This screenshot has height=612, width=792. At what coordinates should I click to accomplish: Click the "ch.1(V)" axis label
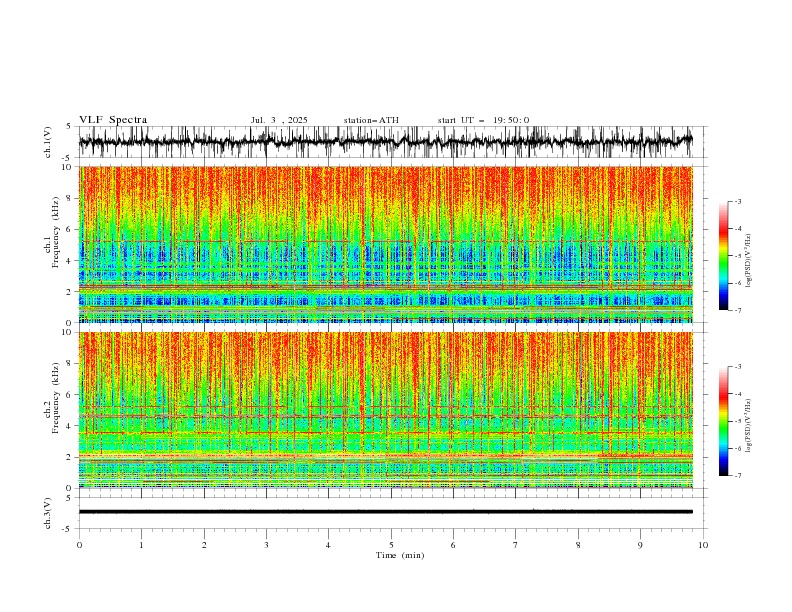(48, 142)
